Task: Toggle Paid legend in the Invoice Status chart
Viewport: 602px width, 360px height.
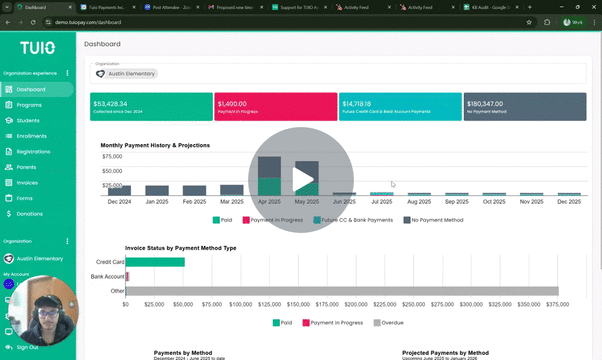Action: coord(282,323)
